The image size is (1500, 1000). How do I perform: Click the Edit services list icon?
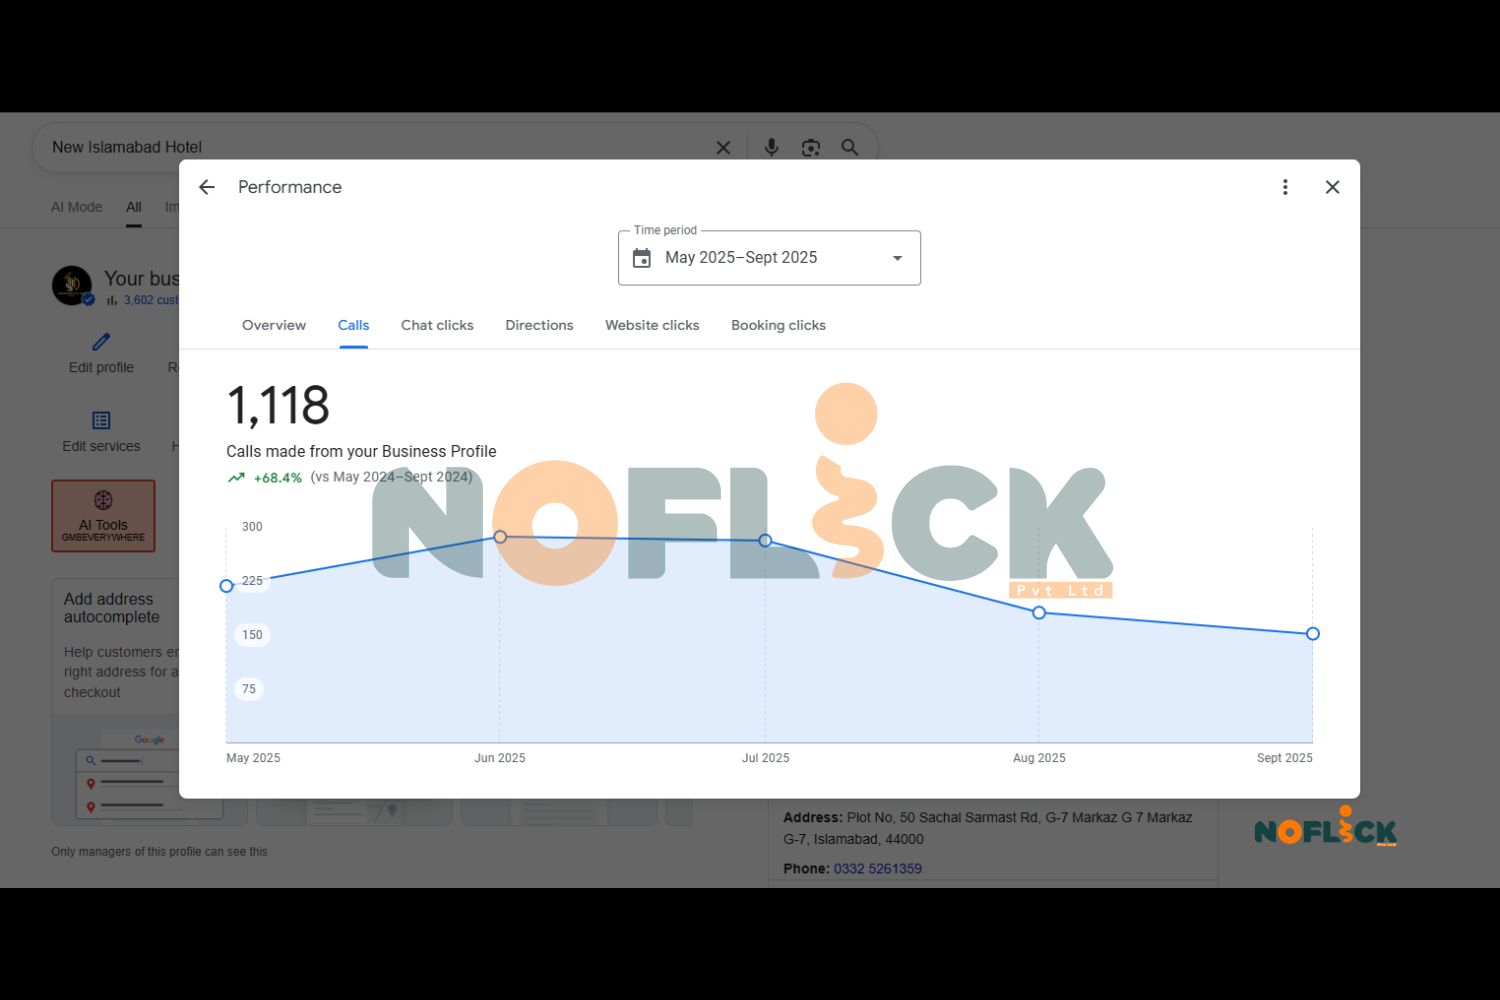coord(101,420)
